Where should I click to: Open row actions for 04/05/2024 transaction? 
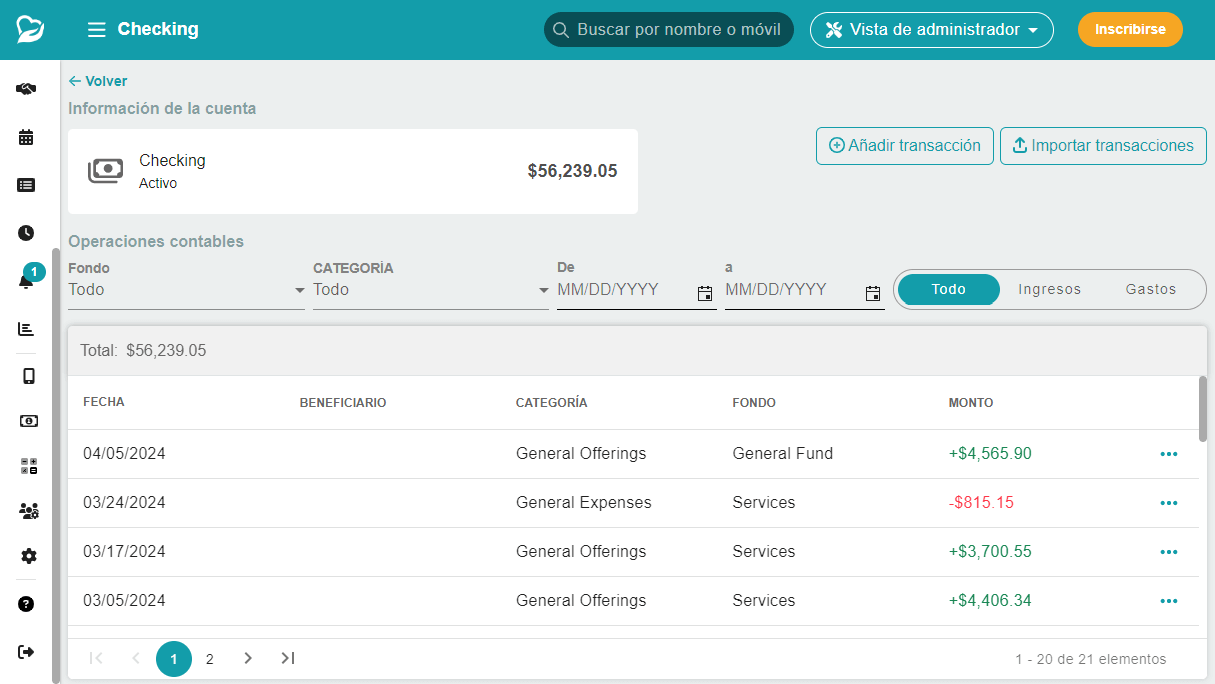coord(1169,454)
